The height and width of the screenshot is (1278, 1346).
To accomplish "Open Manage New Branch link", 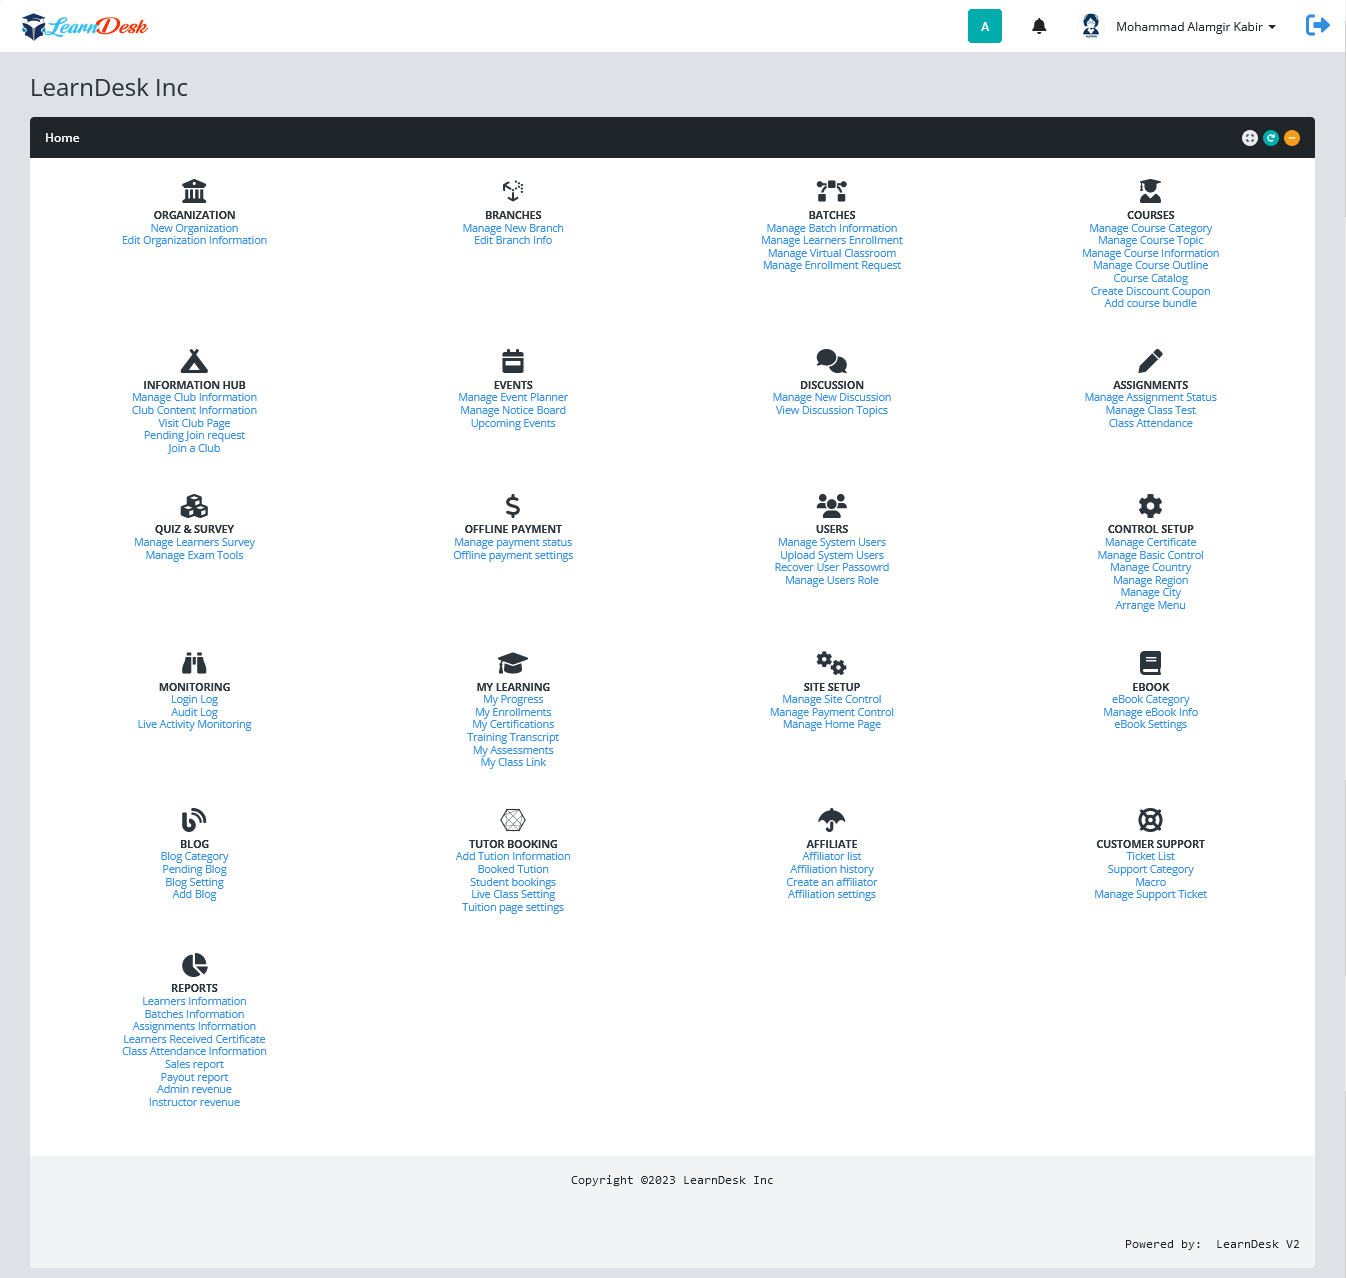I will point(513,228).
